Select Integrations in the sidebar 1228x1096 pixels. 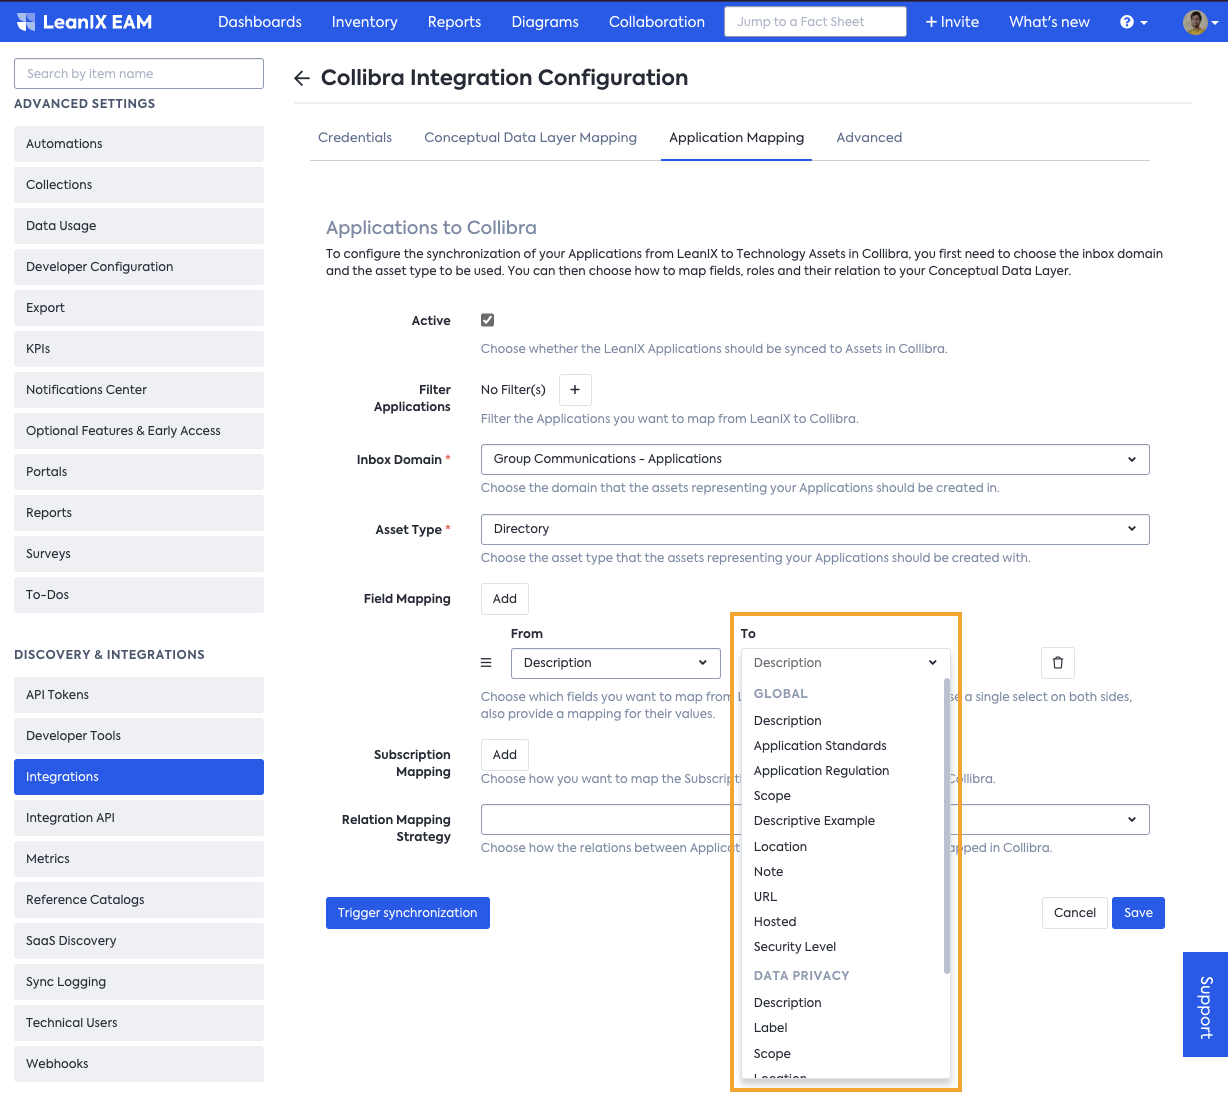coord(139,777)
